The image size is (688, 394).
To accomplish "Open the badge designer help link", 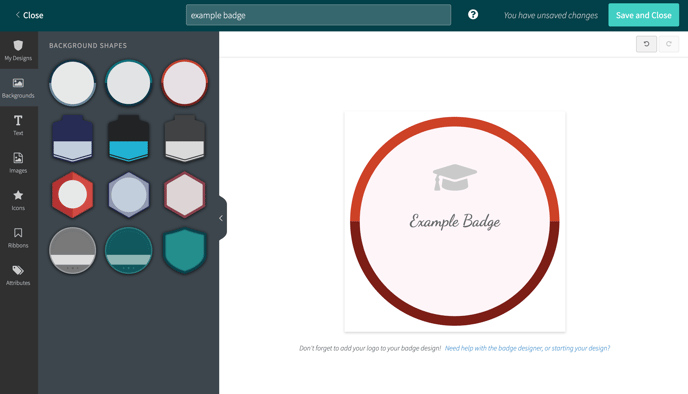I will (527, 348).
